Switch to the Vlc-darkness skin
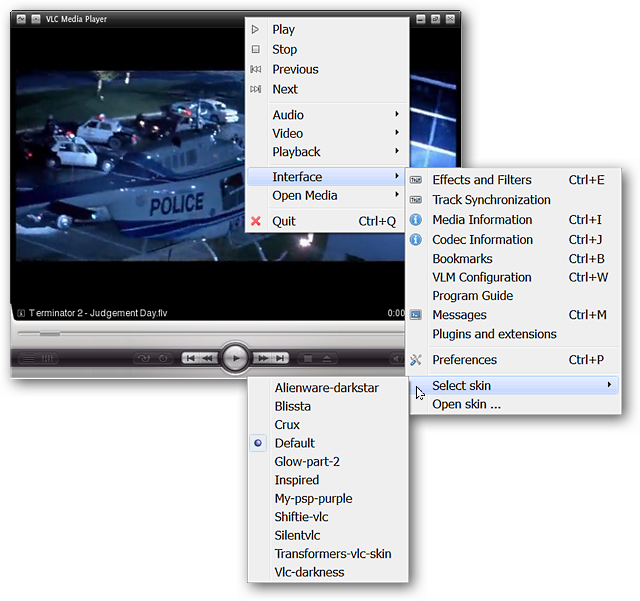Viewport: 640px width, 601px height. [x=309, y=572]
